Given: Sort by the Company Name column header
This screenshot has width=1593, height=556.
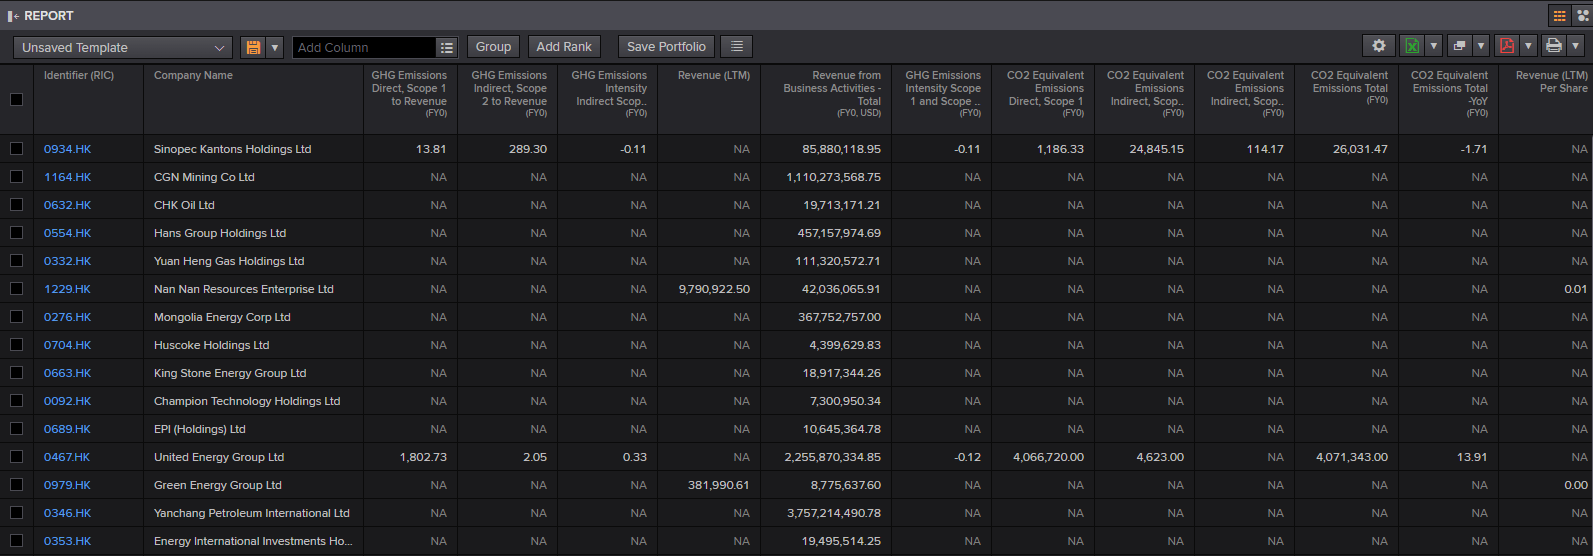Looking at the screenshot, I should pos(193,75).
